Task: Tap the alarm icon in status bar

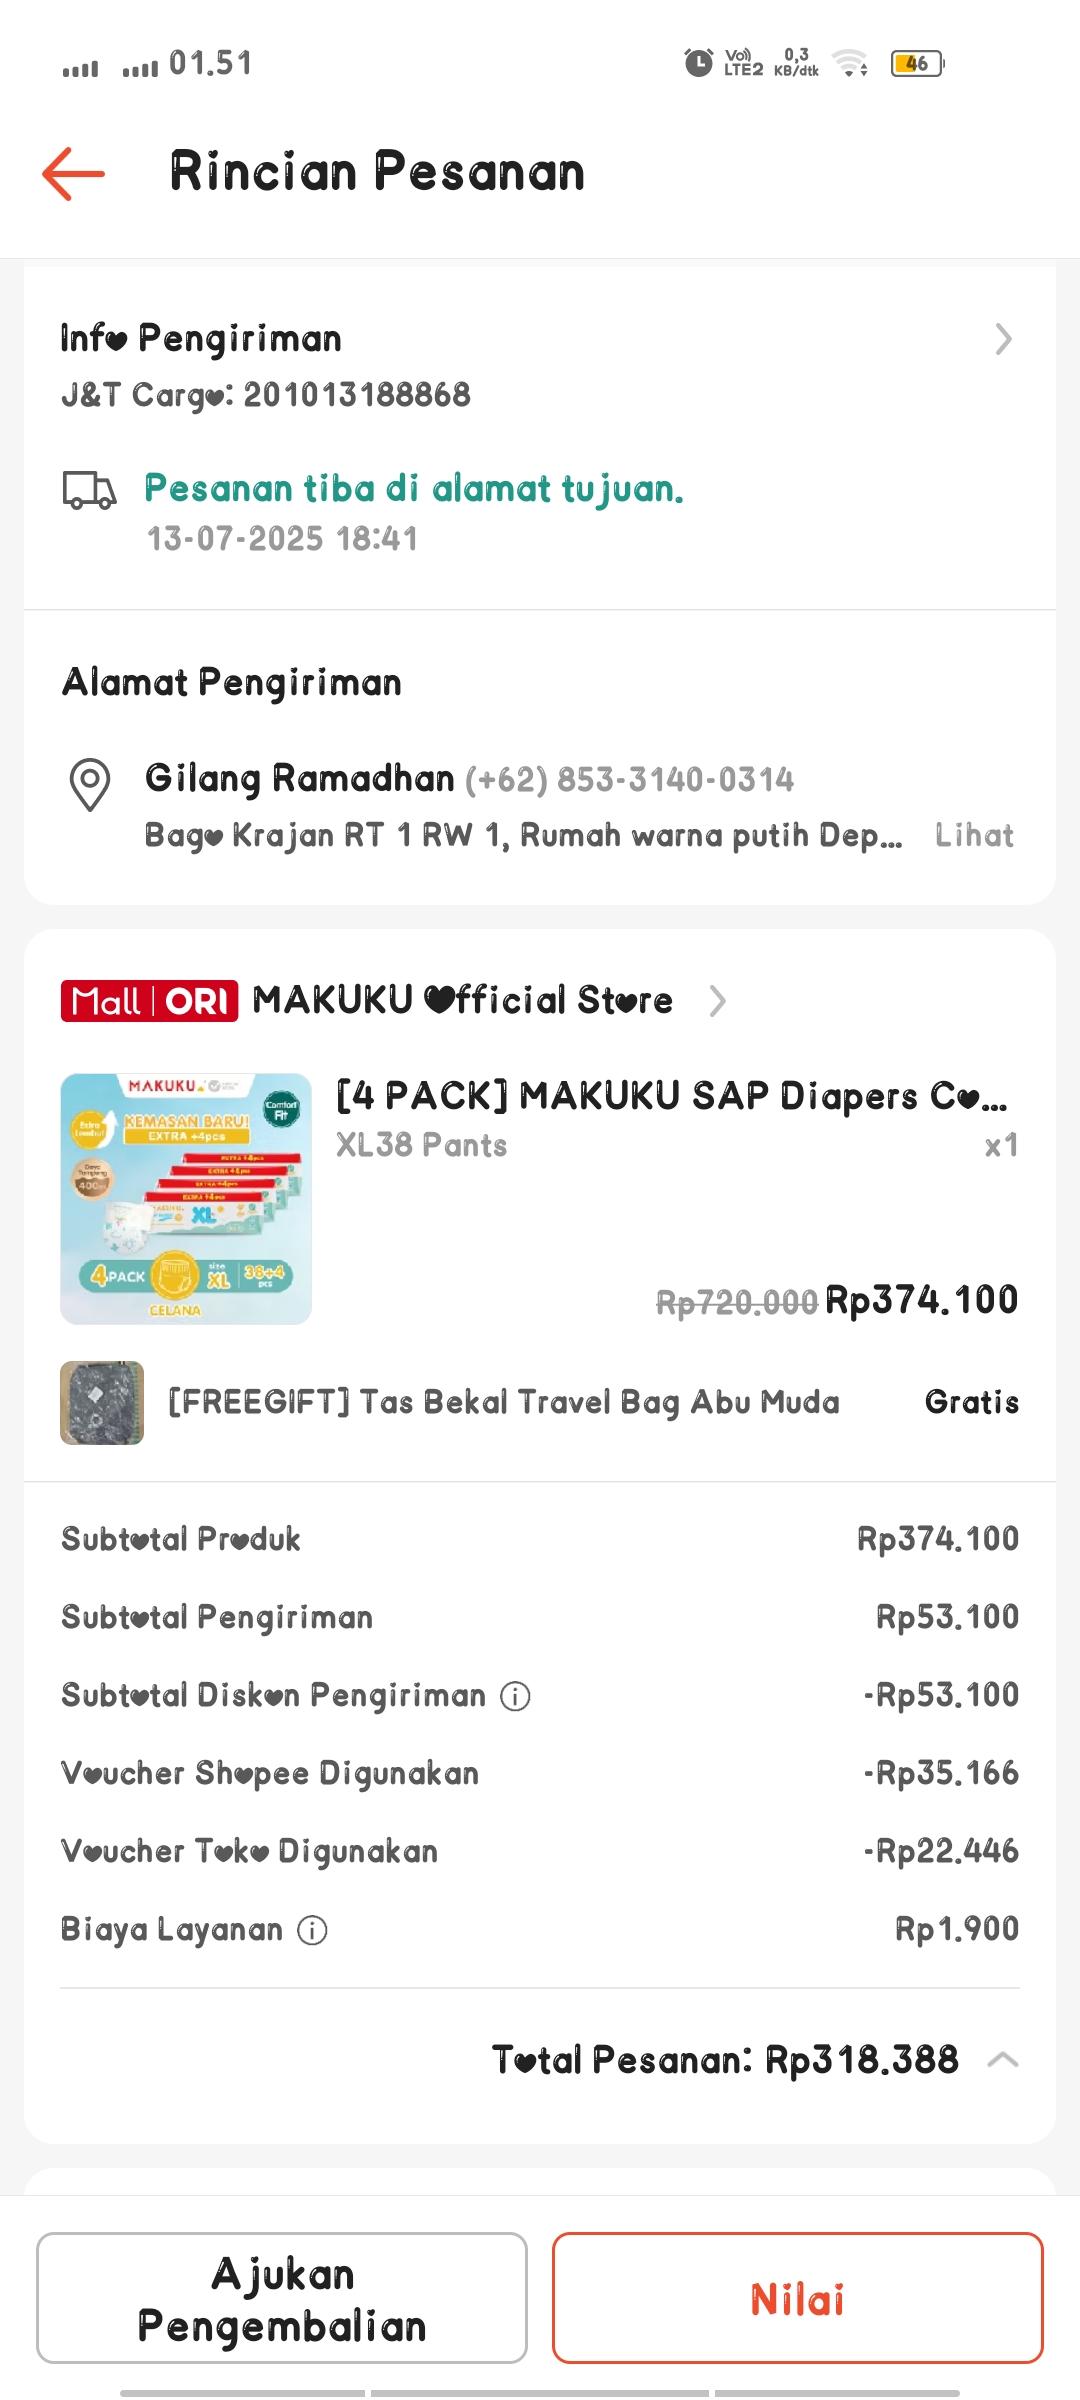Action: tap(698, 63)
